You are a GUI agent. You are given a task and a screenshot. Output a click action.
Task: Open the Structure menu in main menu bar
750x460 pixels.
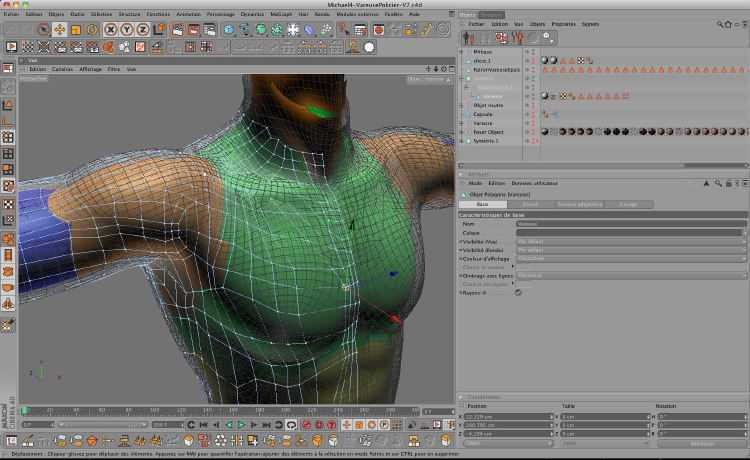pyautogui.click(x=129, y=14)
